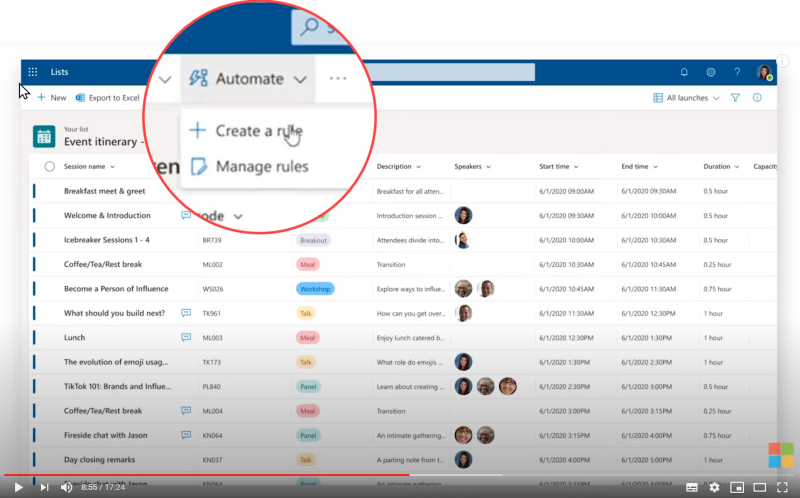Open comments on Welcome & Introduction row
The image size is (800, 498).
click(186, 215)
